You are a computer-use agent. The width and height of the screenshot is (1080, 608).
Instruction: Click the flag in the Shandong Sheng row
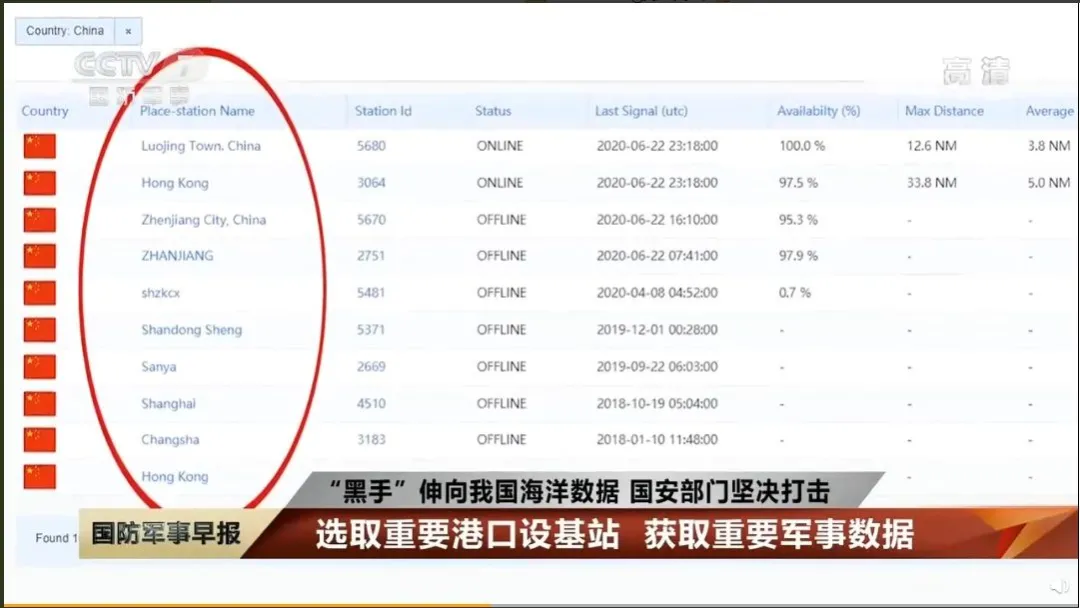click(40, 330)
